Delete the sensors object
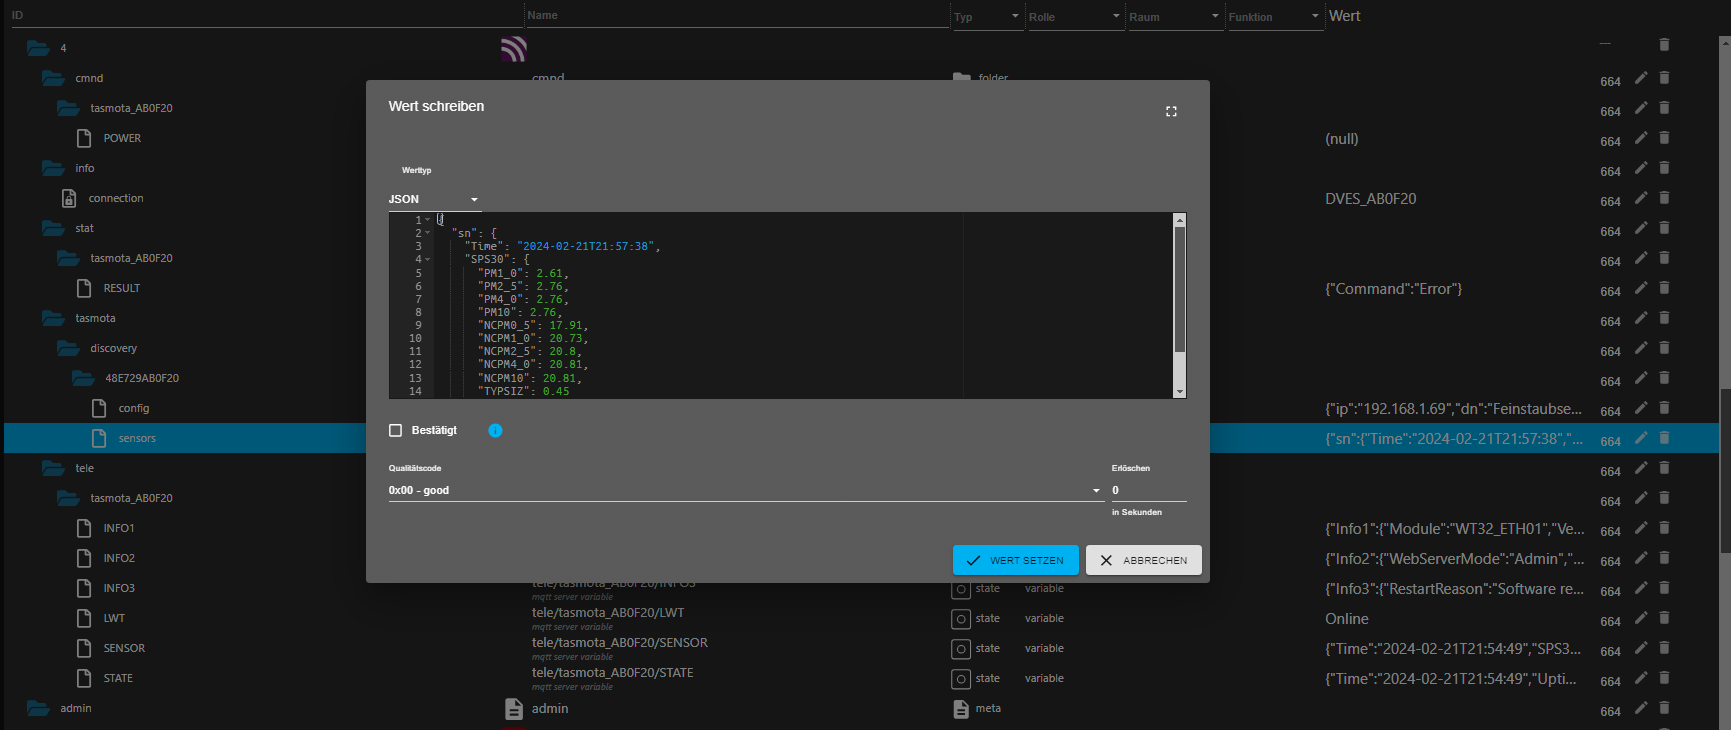 1664,438
